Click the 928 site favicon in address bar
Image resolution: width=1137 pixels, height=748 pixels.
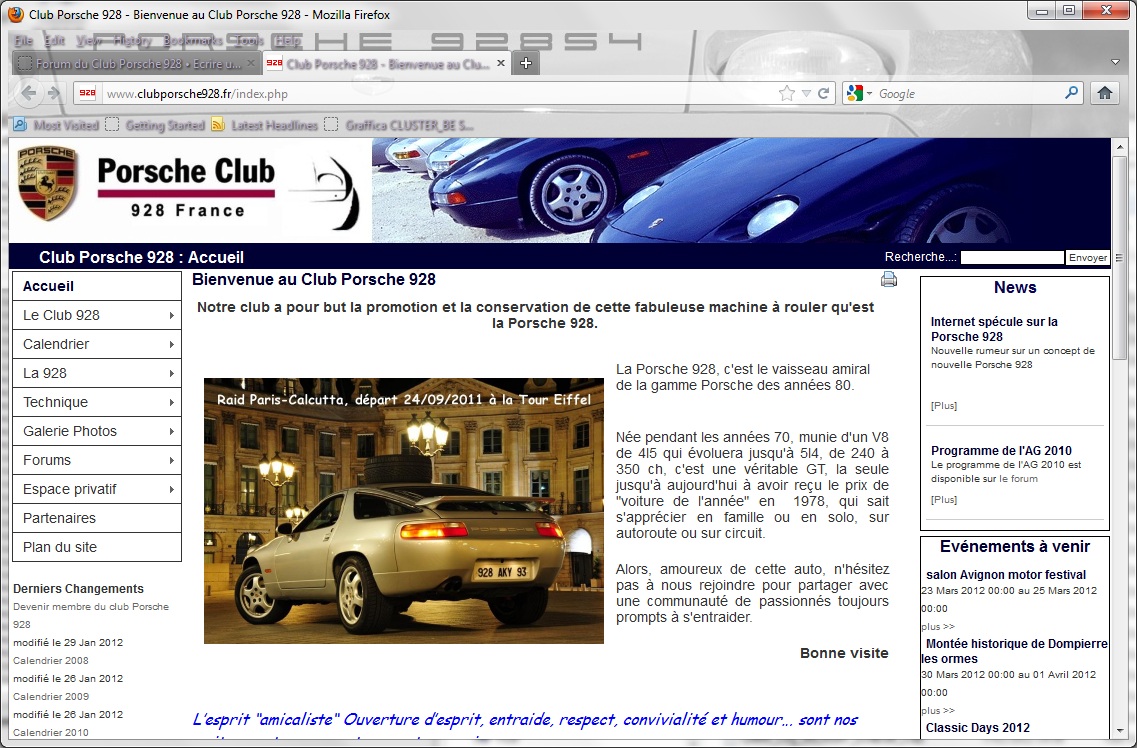click(x=88, y=93)
